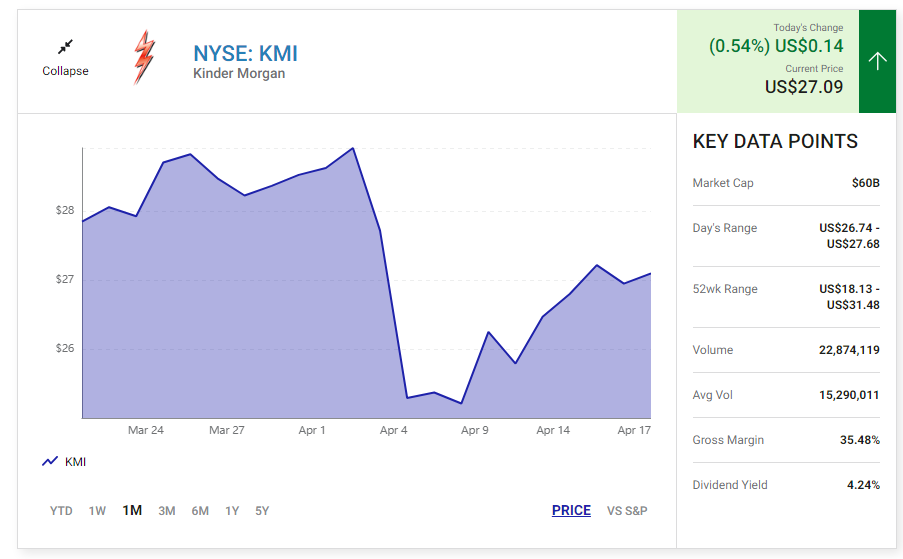Click the Gross Margin label

pos(729,440)
